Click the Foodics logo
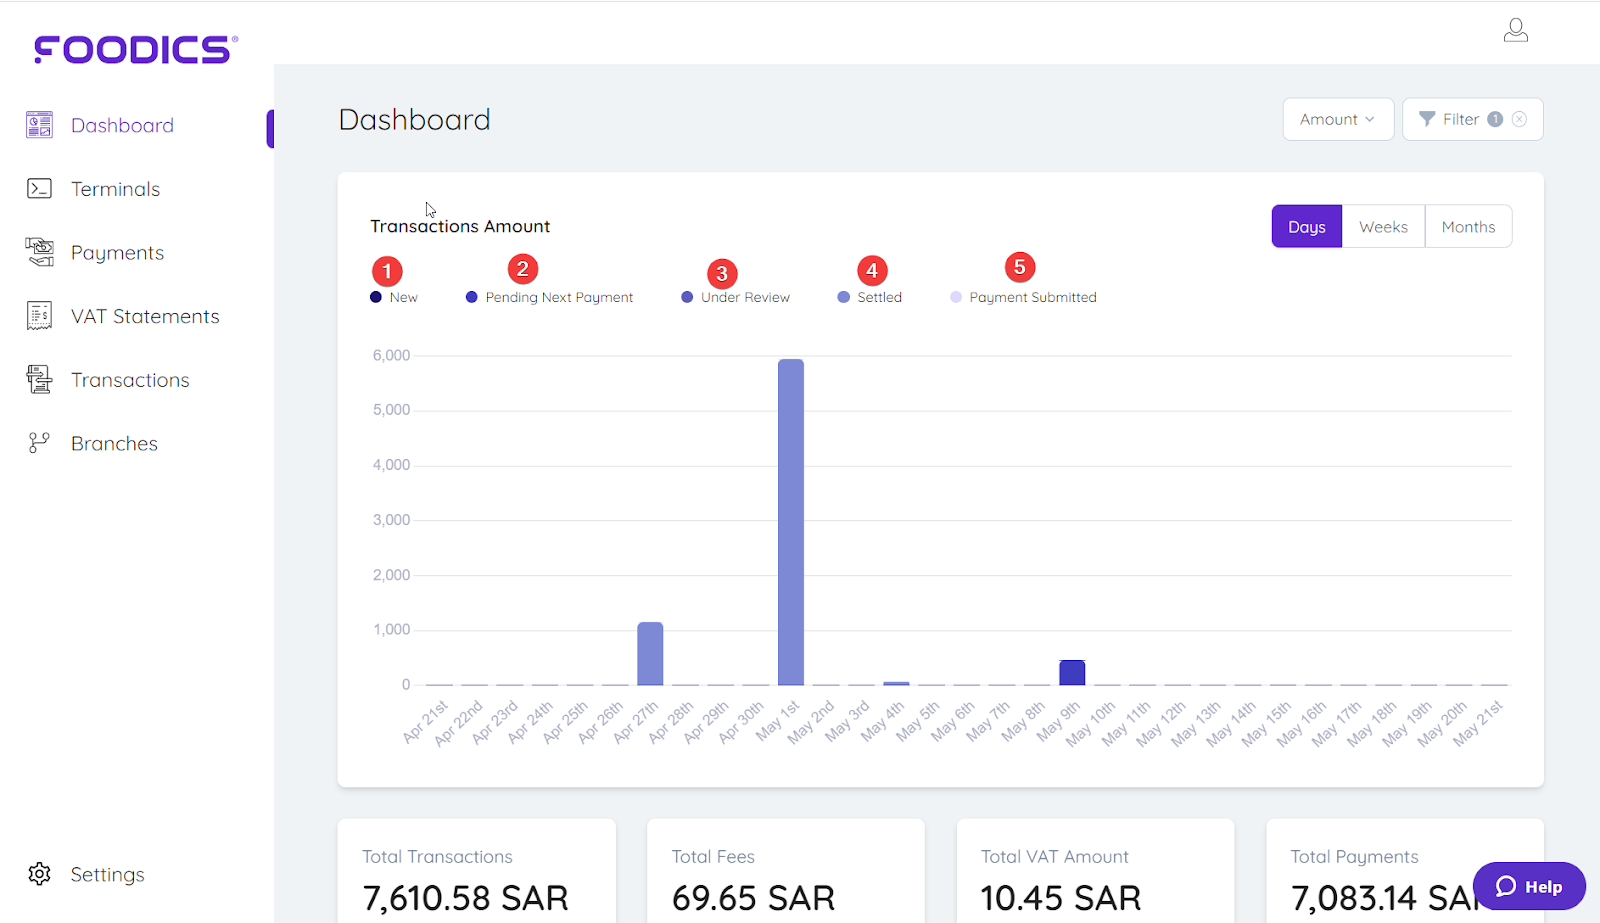This screenshot has width=1600, height=923. 133,49
